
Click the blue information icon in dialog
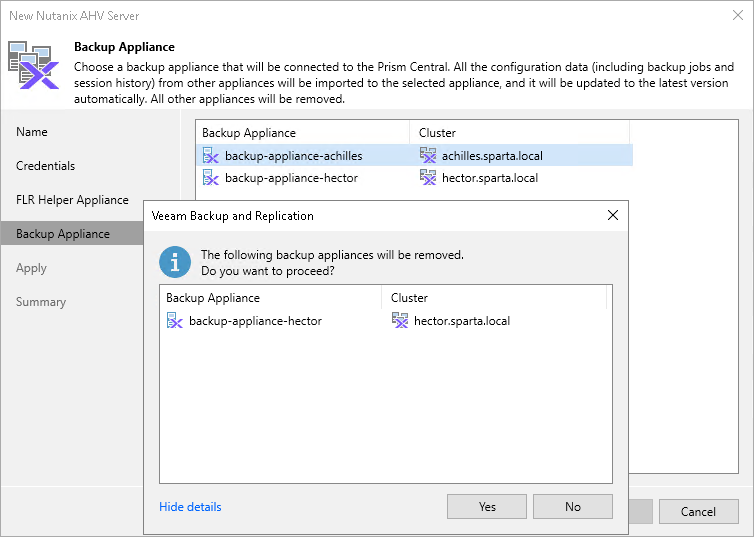click(177, 262)
